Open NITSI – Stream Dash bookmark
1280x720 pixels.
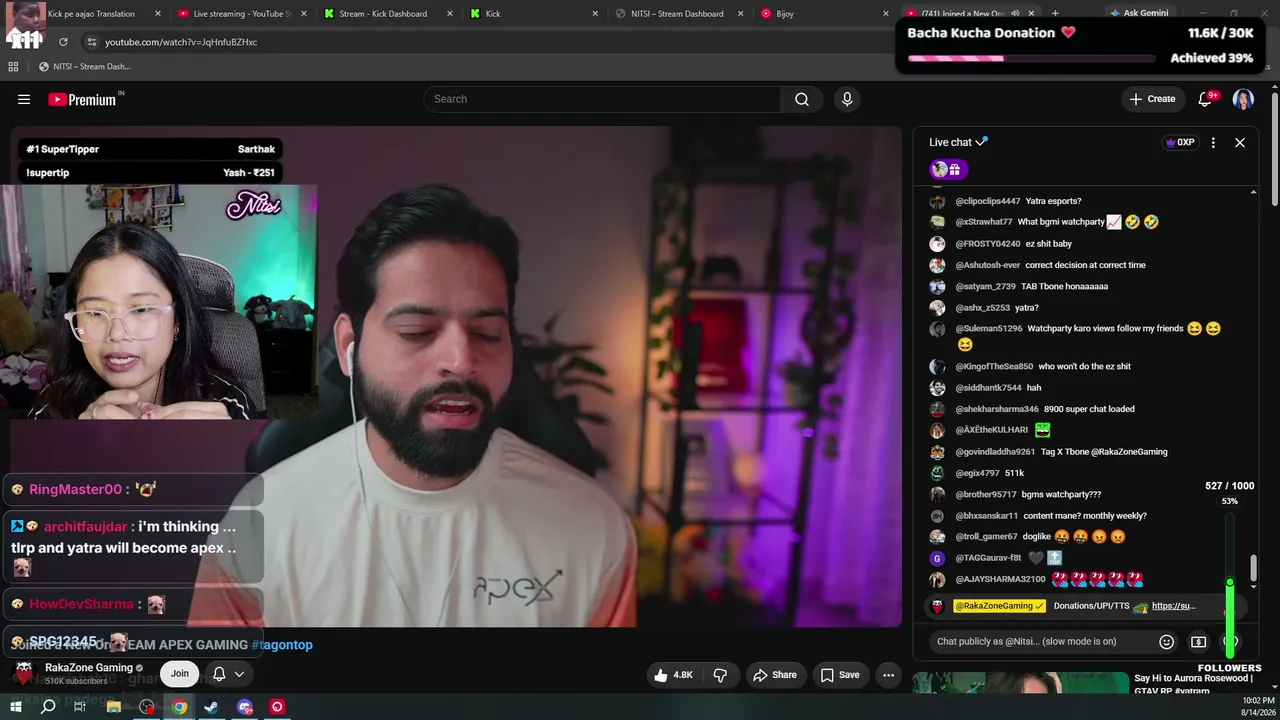84,67
